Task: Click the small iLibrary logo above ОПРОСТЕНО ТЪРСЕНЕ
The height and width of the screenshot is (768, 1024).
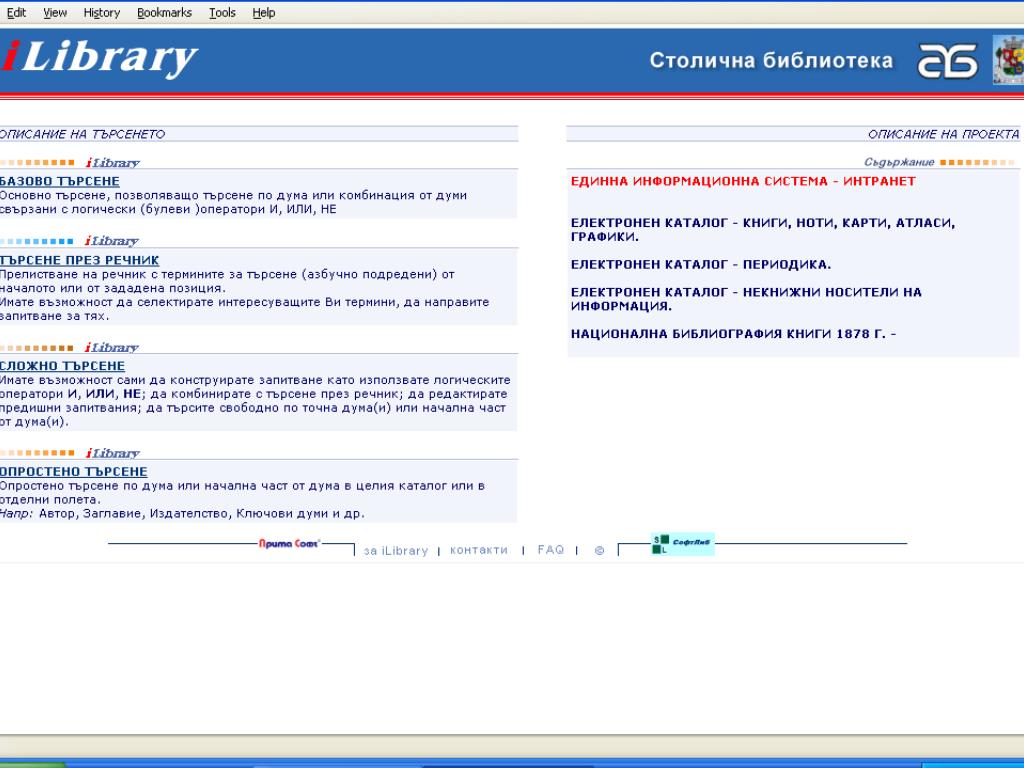Action: 112,453
